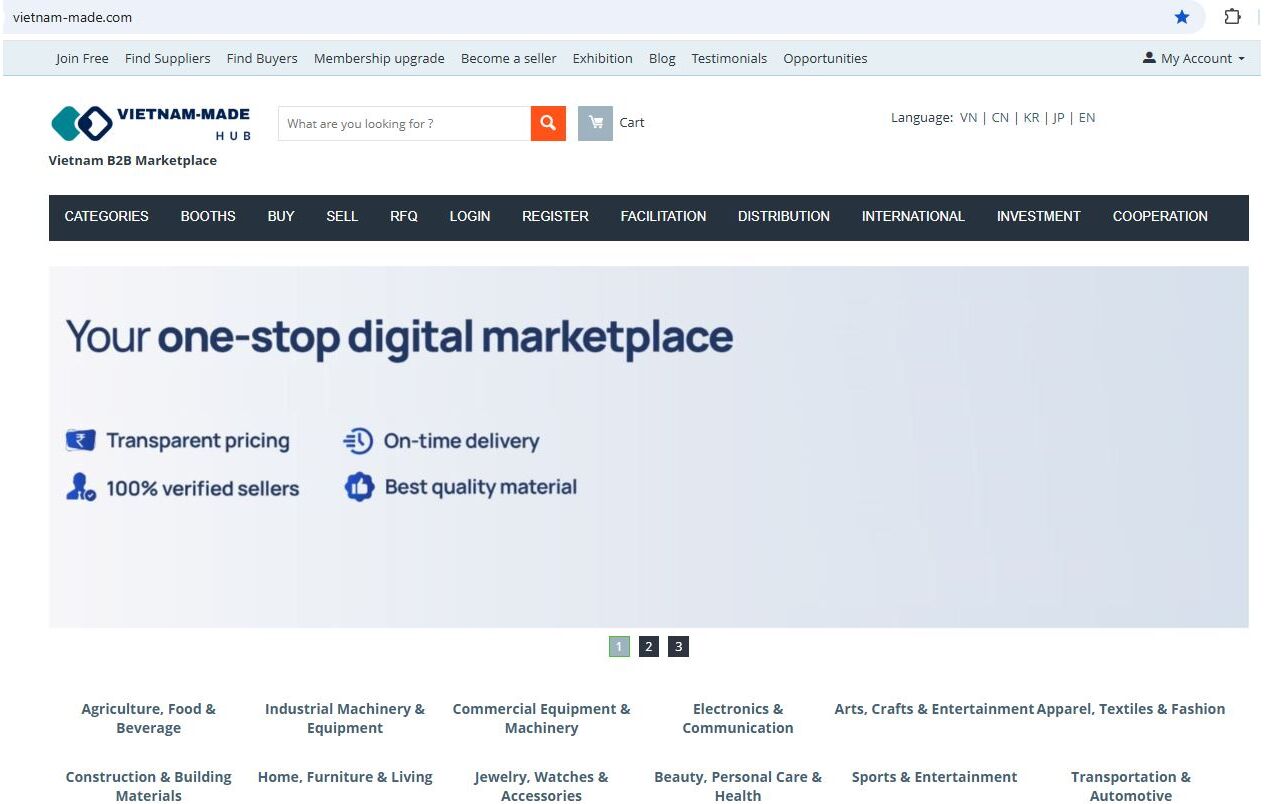Open Agriculture, Food & Beverage category
Image resolution: width=1265 pixels, height=804 pixels.
click(148, 718)
